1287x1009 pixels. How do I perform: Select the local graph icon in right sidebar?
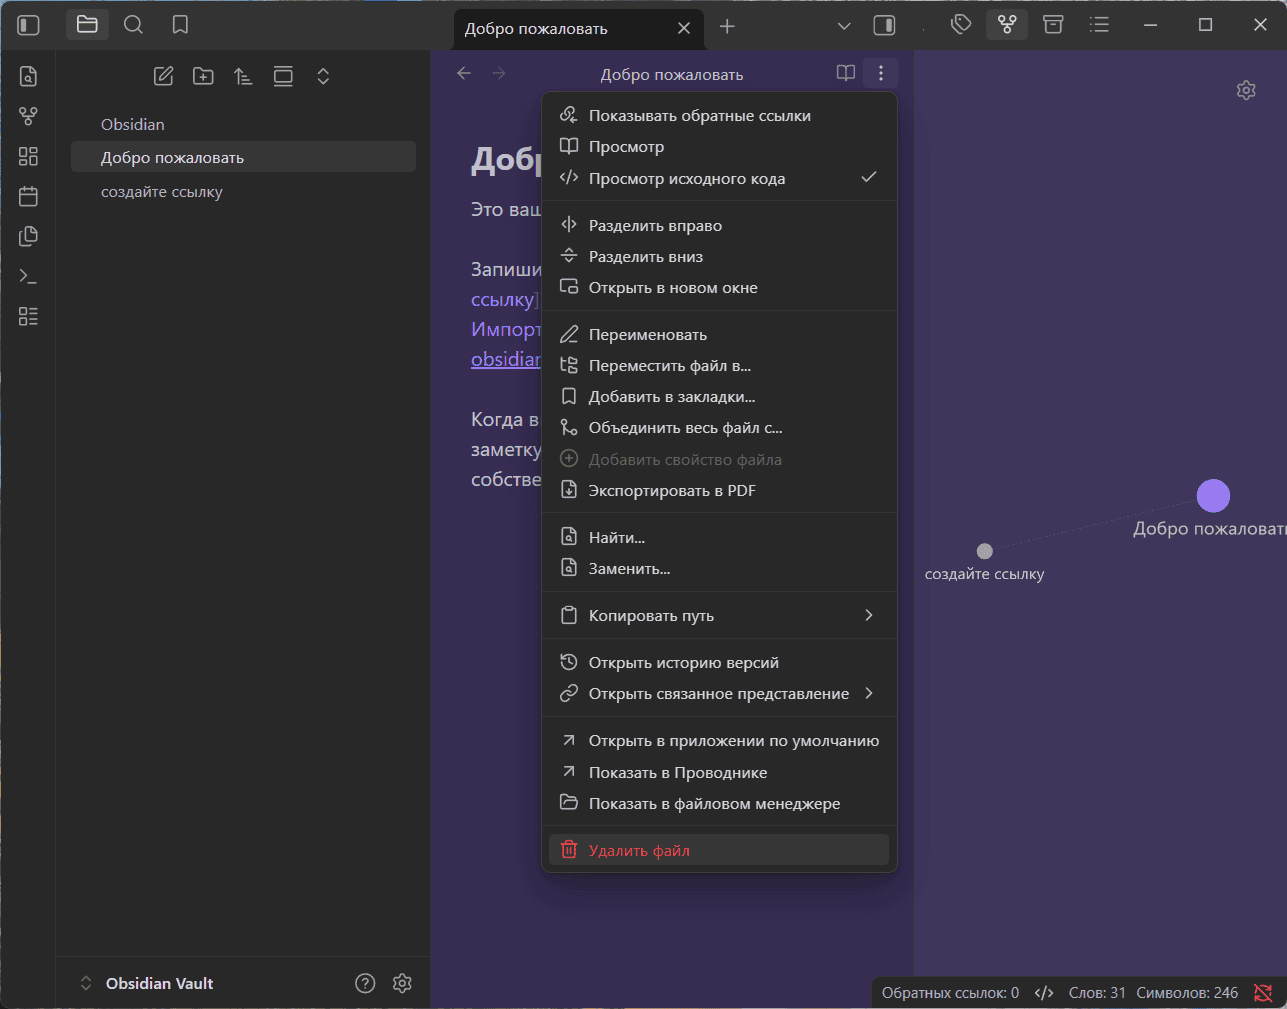coord(1007,25)
